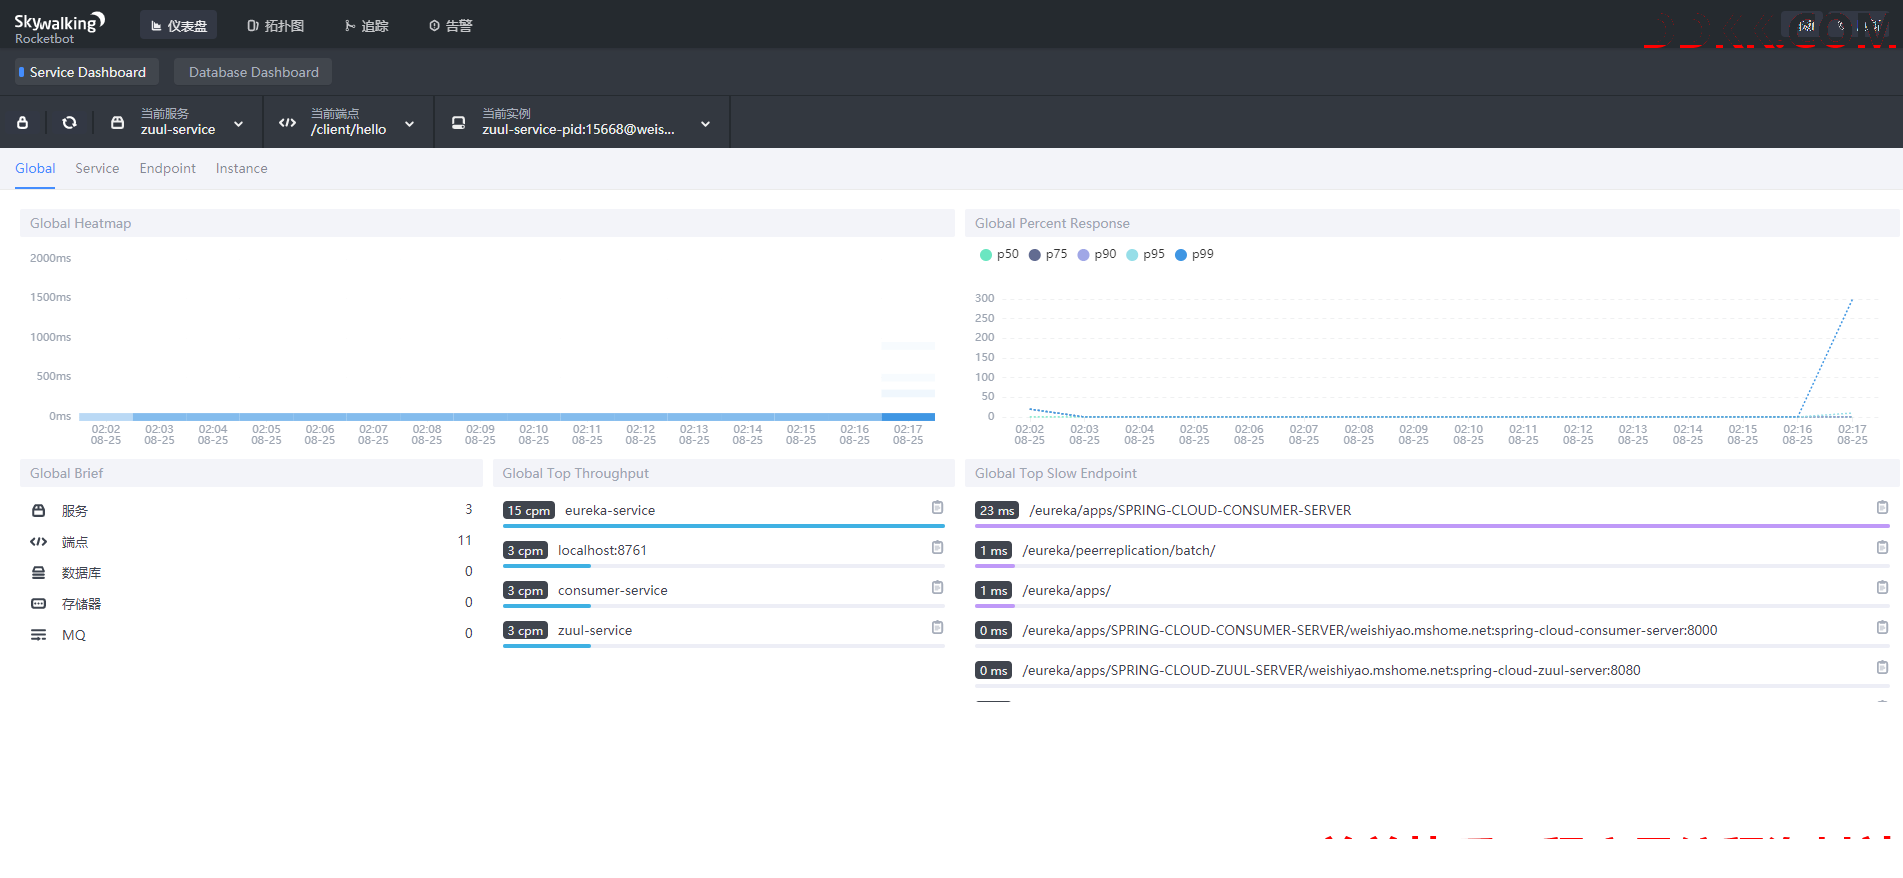This screenshot has width=1903, height=878.
Task: Click the /eureka/apps/ endpoint text
Action: [1066, 590]
